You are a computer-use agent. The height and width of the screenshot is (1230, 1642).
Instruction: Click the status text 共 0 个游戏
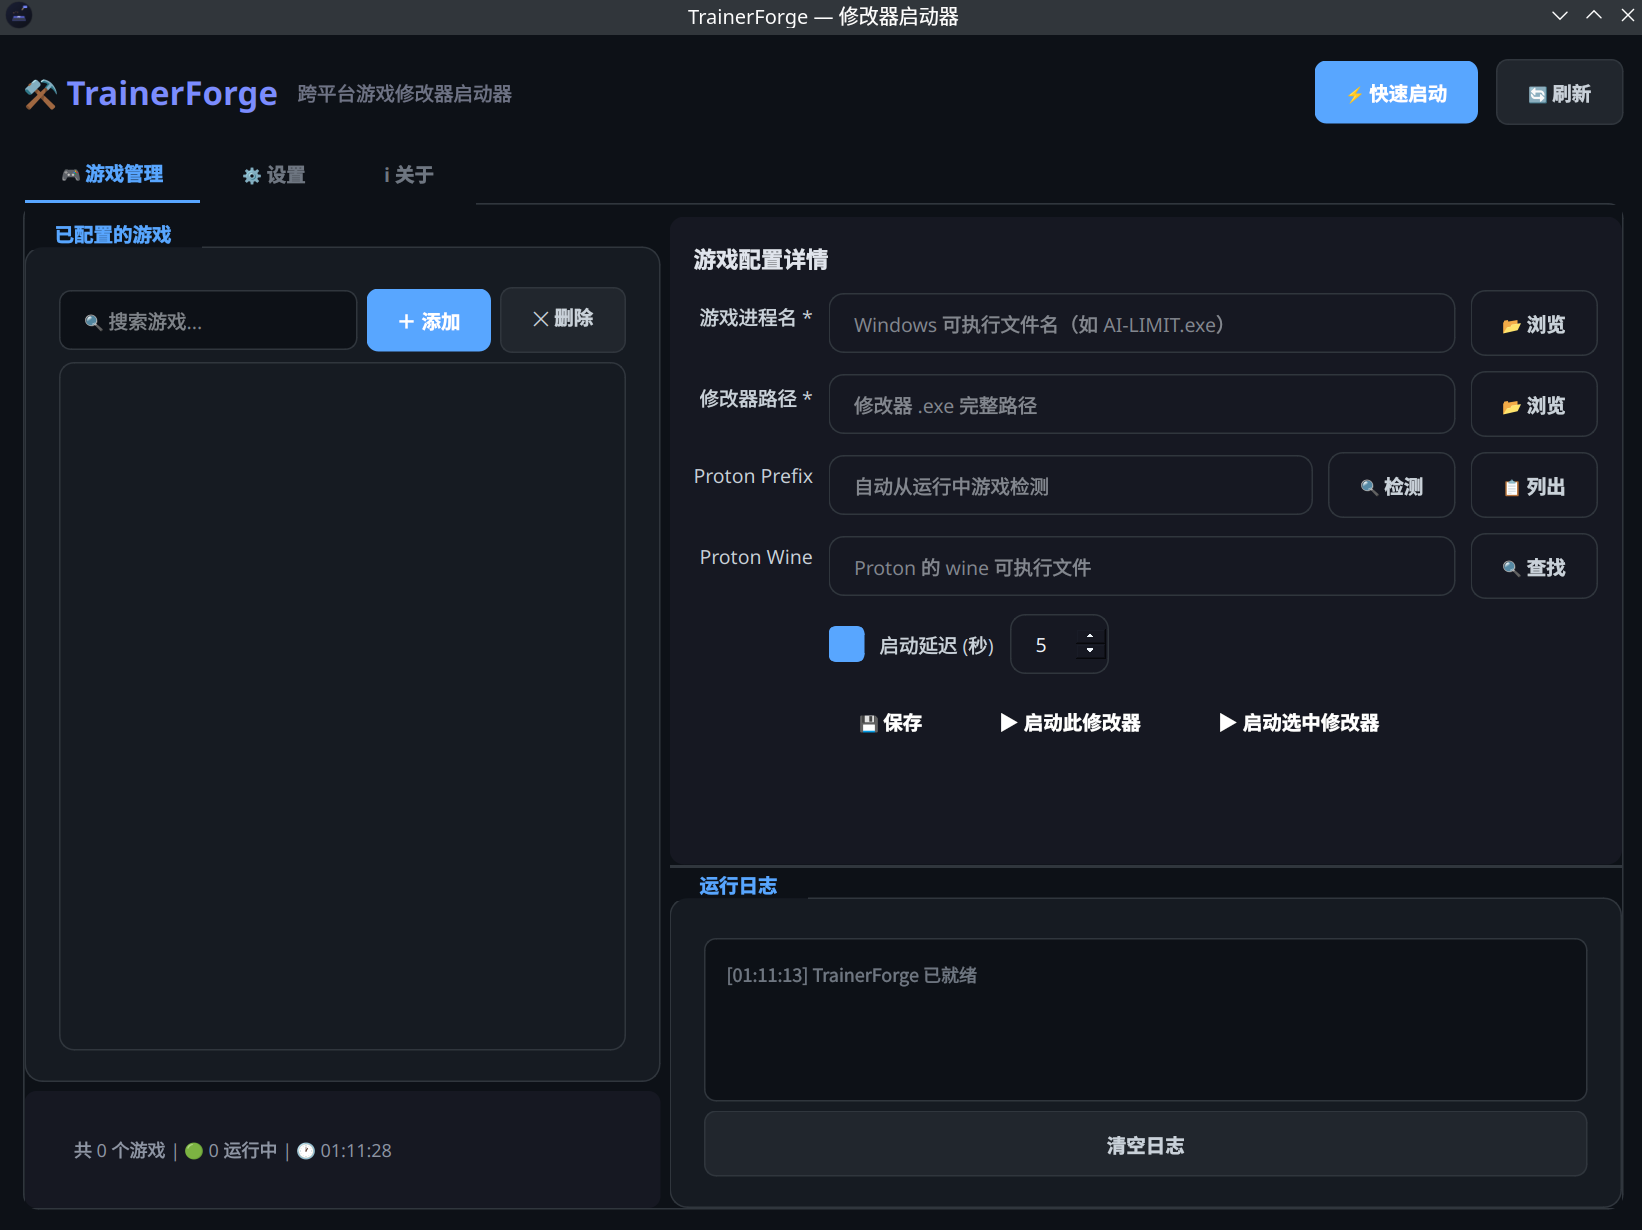click(x=120, y=1151)
